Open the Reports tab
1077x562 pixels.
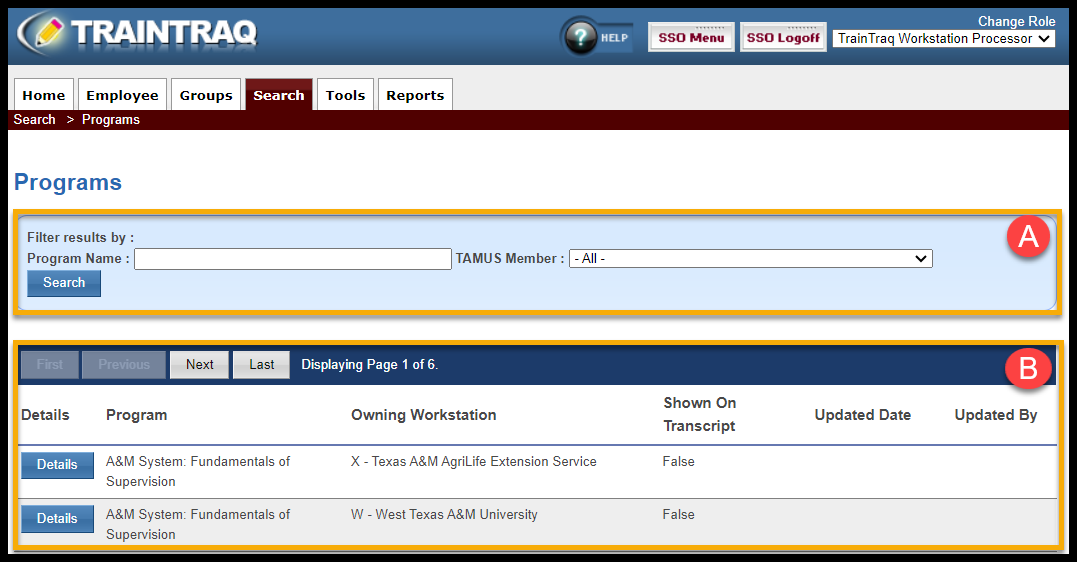[x=415, y=95]
